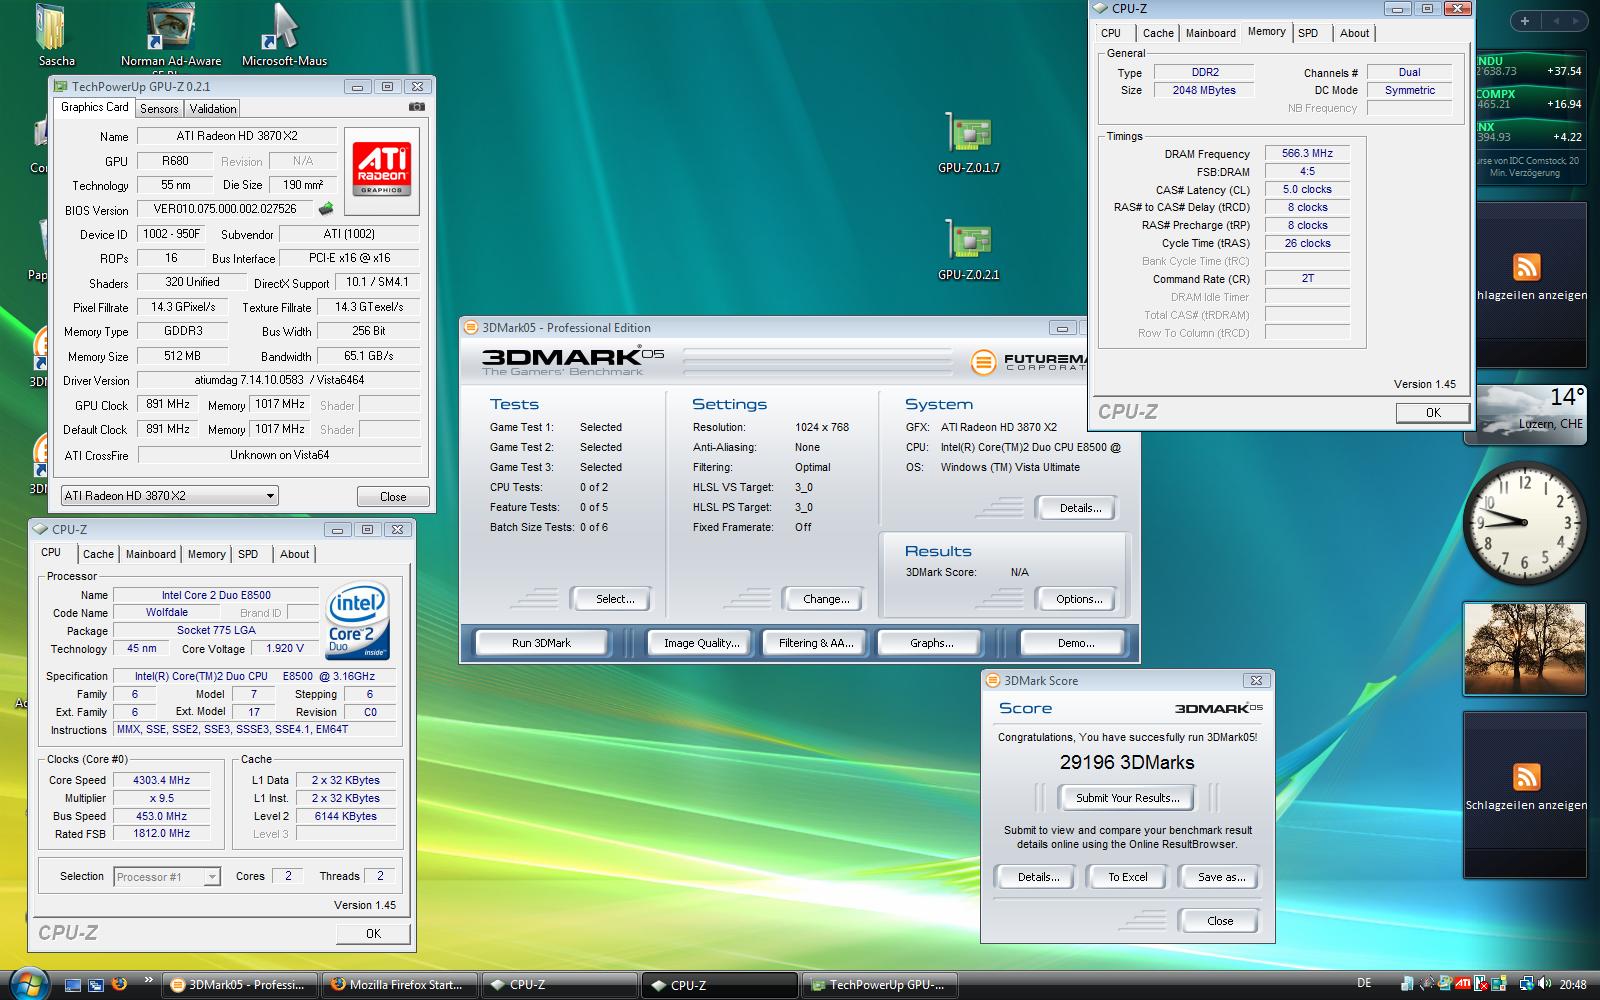Click the Core Speed 4303.4 MHz value
The height and width of the screenshot is (1000, 1600).
tap(162, 780)
